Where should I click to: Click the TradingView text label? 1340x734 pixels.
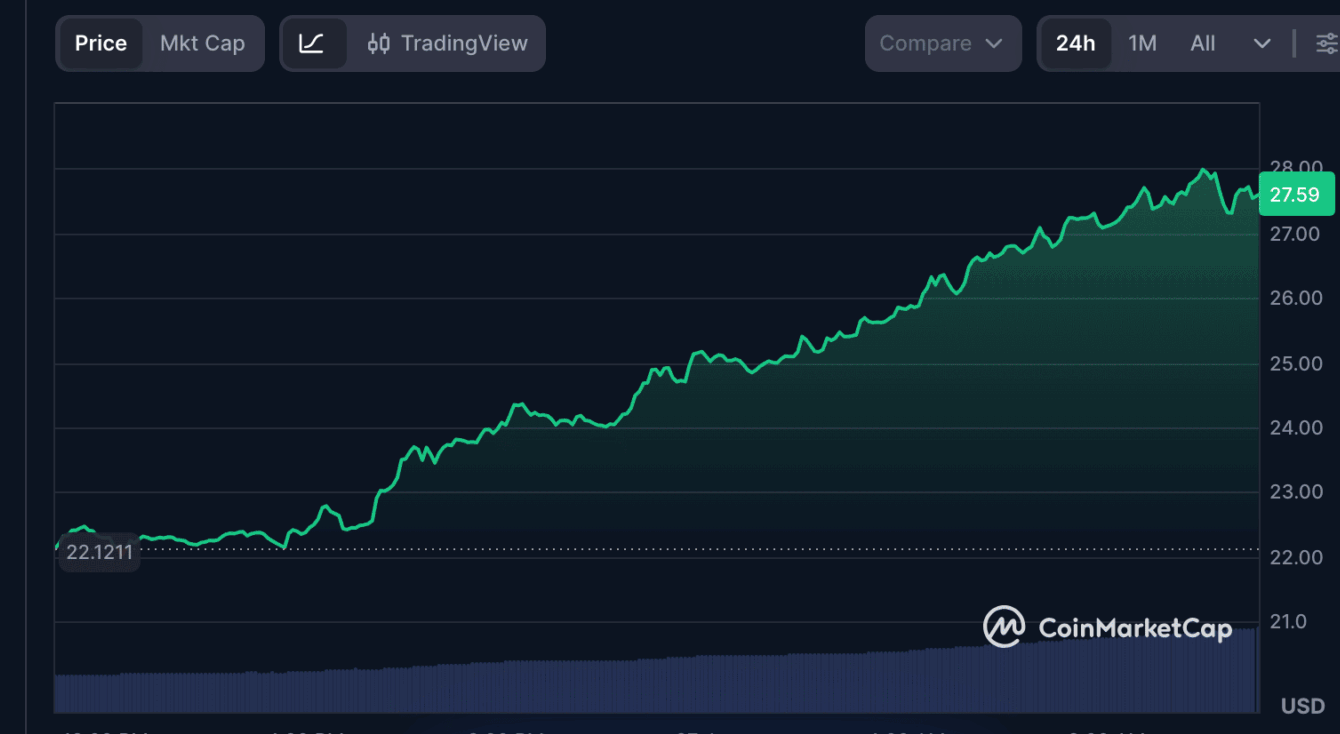[x=463, y=43]
